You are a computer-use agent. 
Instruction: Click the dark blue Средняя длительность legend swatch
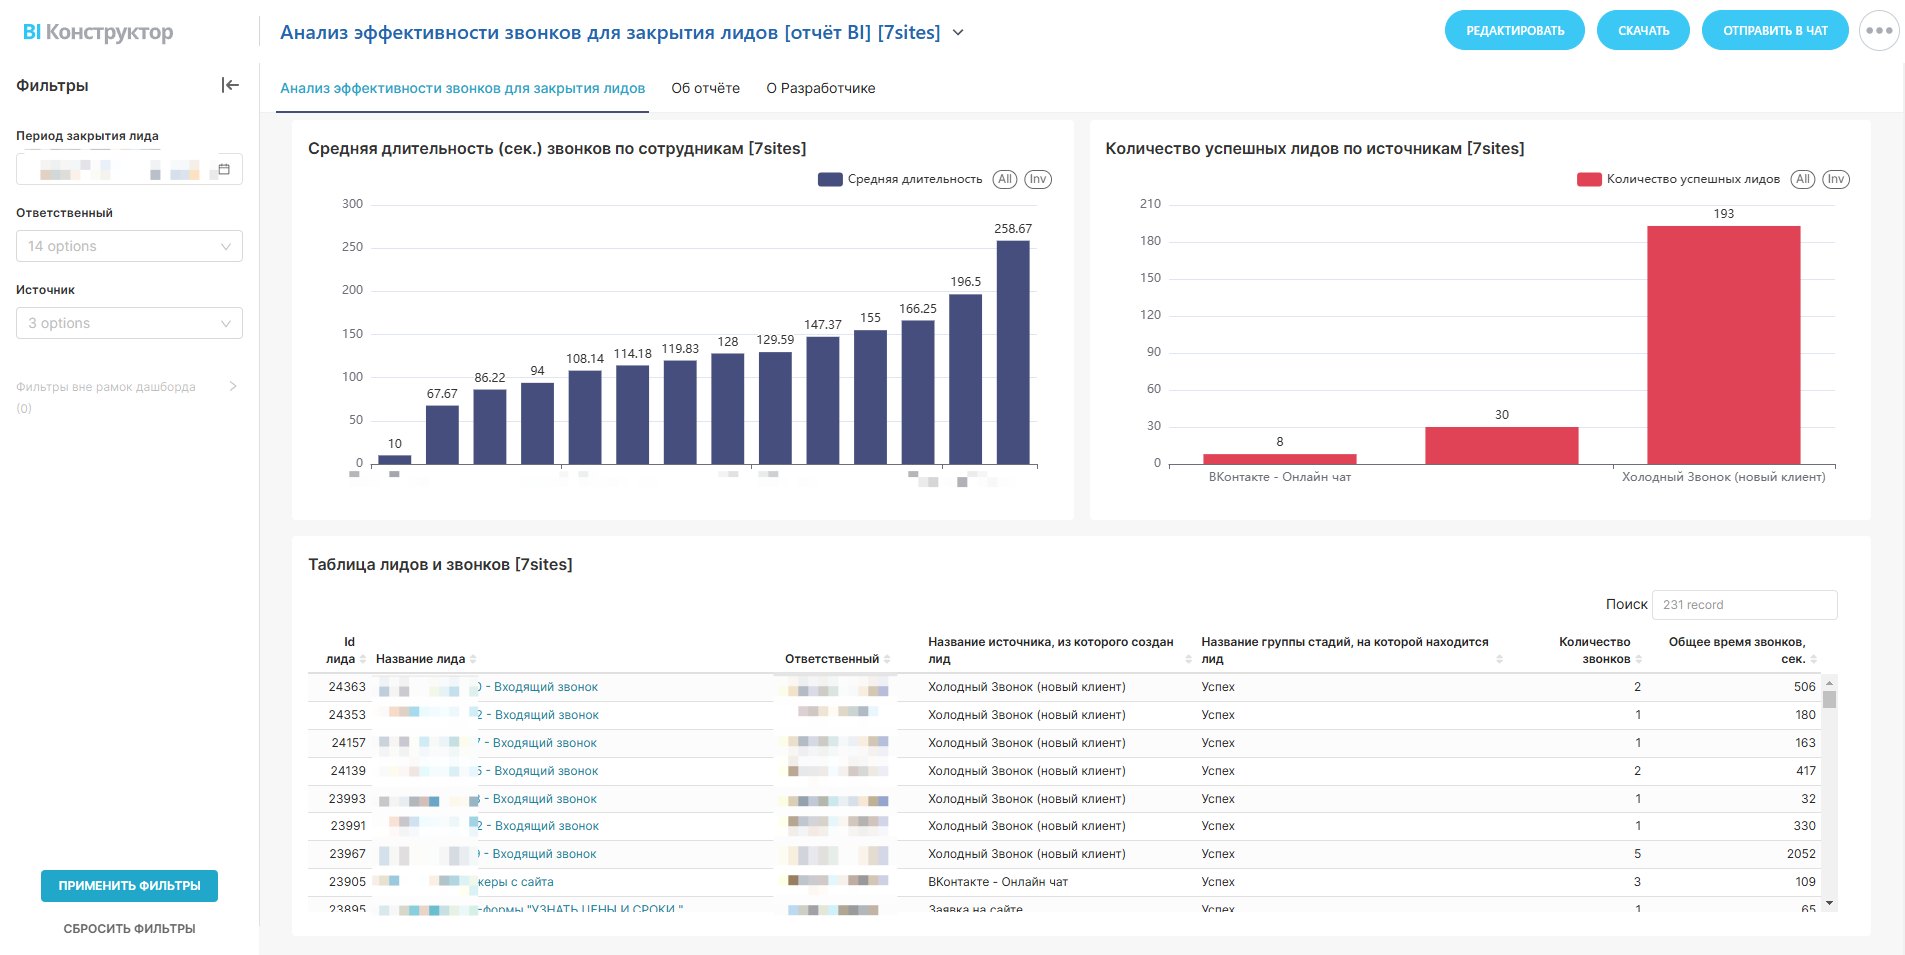(x=830, y=179)
